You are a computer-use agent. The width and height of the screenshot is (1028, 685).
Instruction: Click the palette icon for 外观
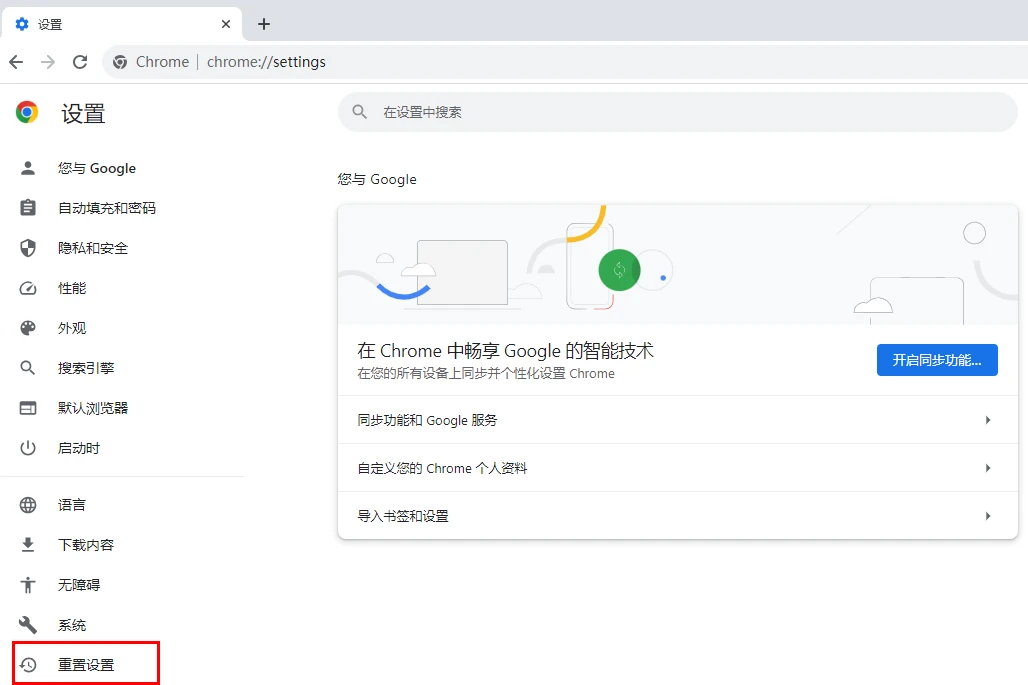pos(28,328)
